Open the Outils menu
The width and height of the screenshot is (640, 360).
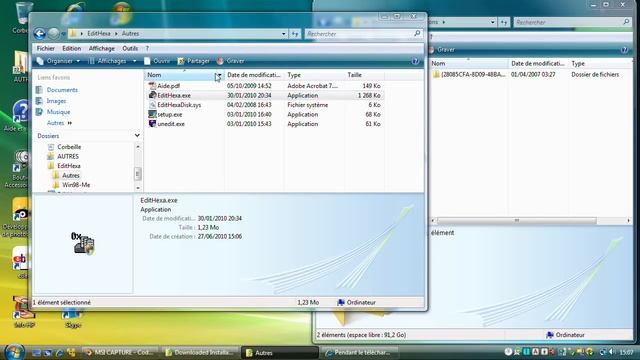130,48
